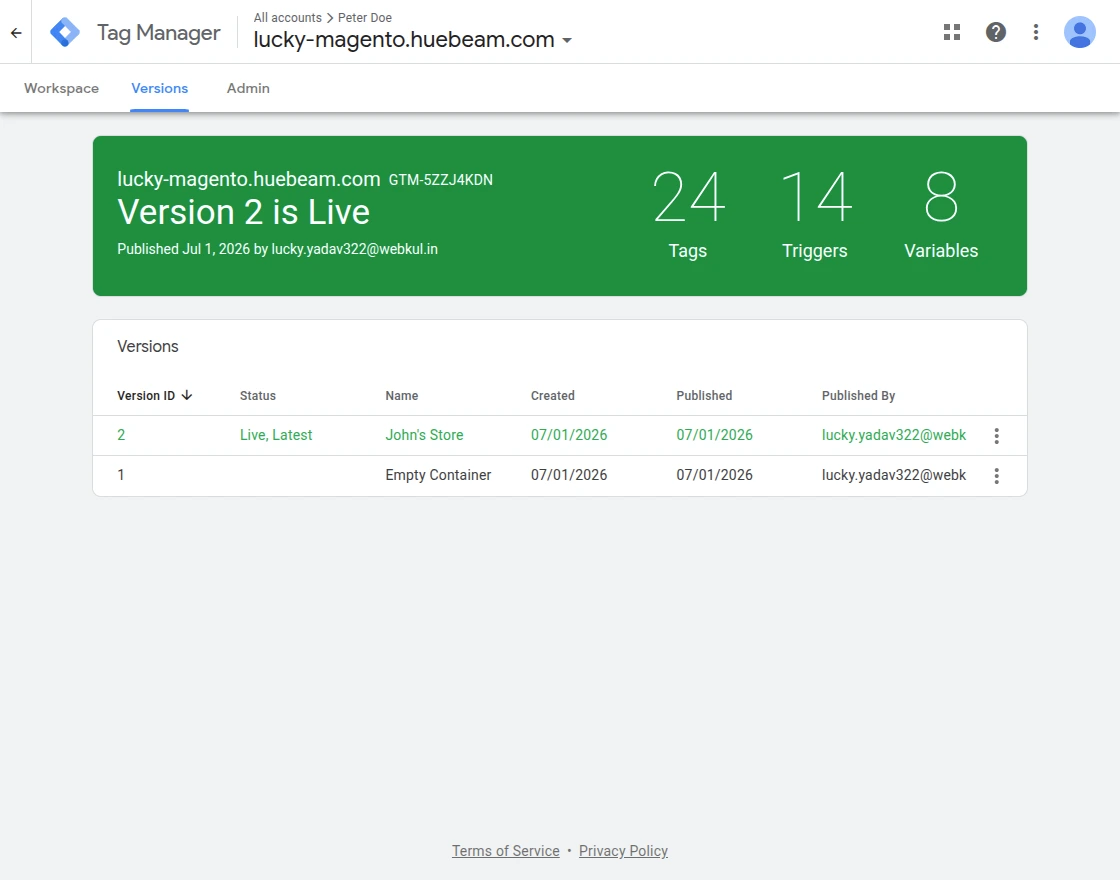Click the All accounts breadcrumb link

(x=287, y=17)
